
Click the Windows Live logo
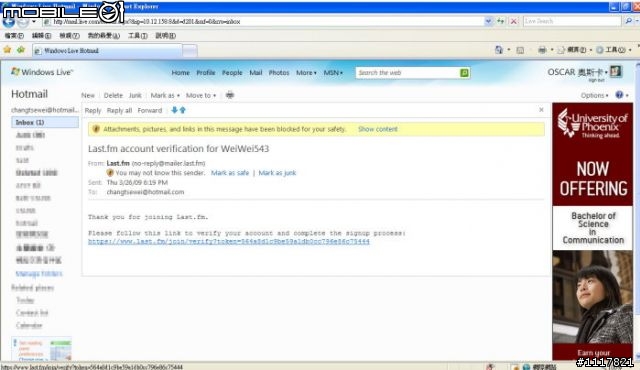(42, 72)
